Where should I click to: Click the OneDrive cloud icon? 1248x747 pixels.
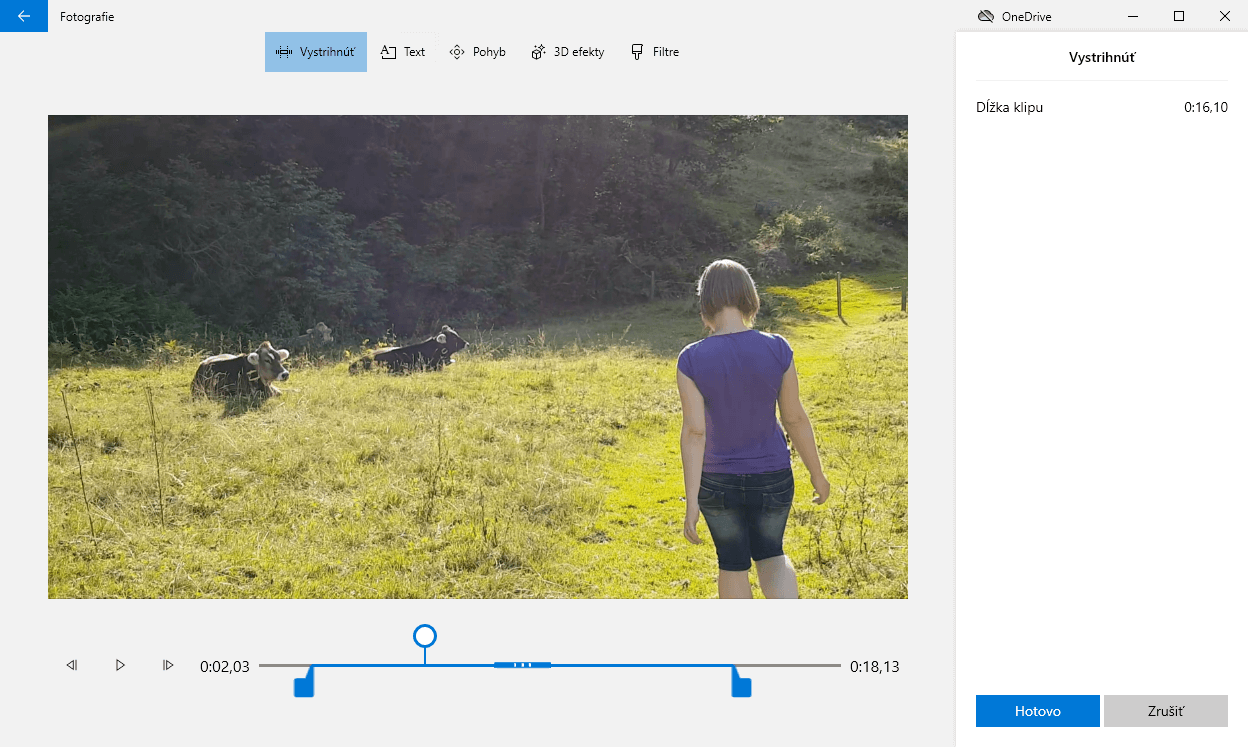coord(985,16)
